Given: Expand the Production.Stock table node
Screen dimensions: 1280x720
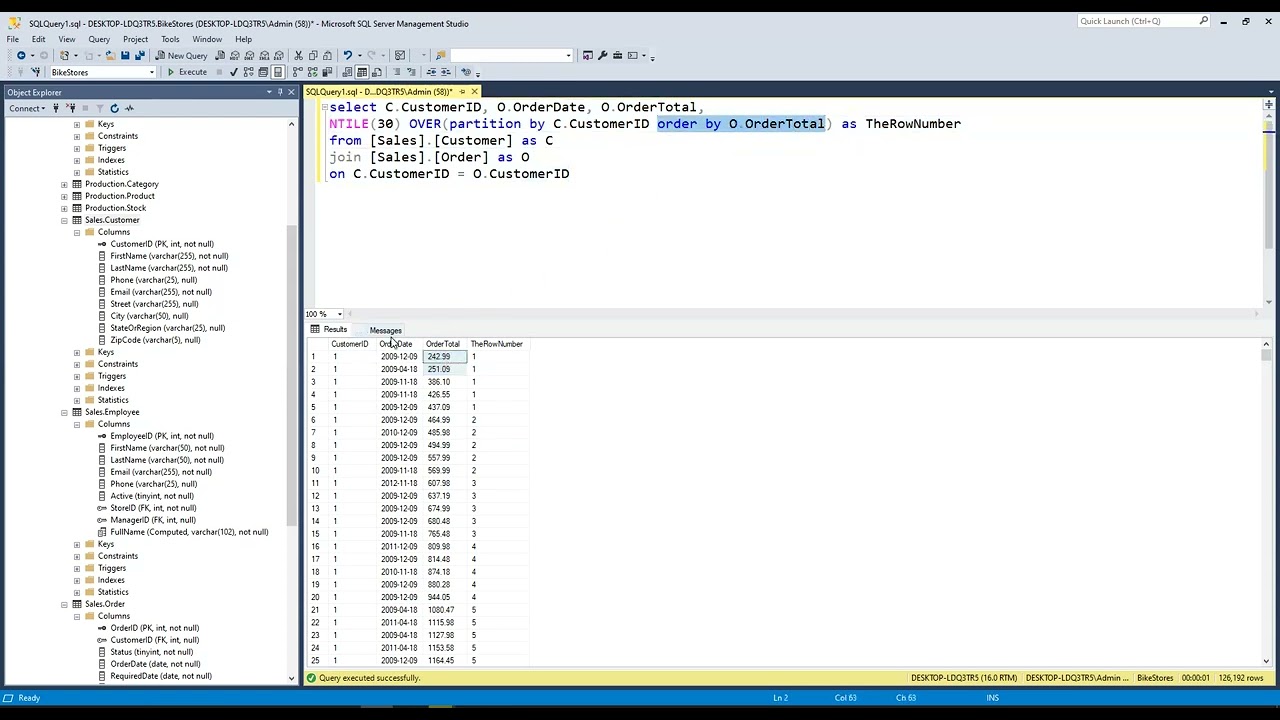Looking at the screenshot, I should 64,208.
